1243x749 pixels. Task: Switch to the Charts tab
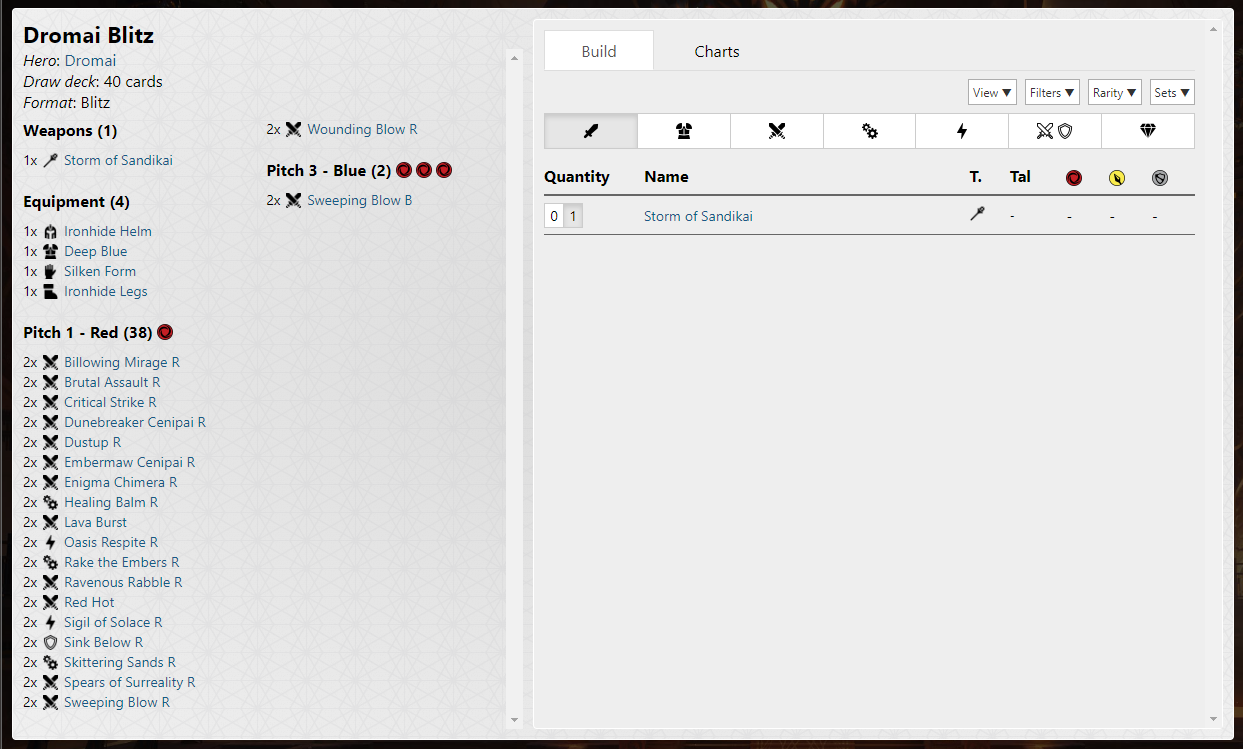coord(717,51)
